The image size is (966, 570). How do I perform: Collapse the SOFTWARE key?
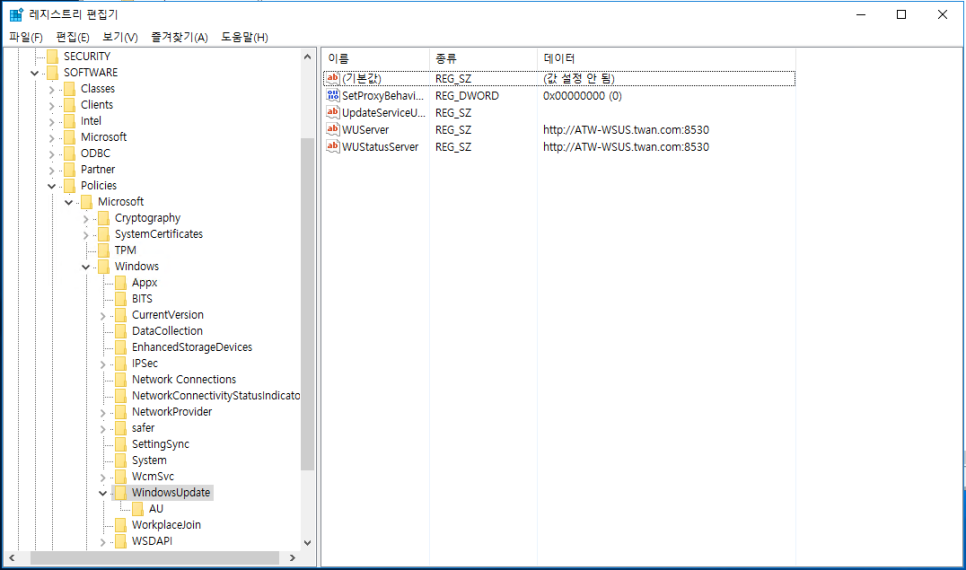point(35,73)
